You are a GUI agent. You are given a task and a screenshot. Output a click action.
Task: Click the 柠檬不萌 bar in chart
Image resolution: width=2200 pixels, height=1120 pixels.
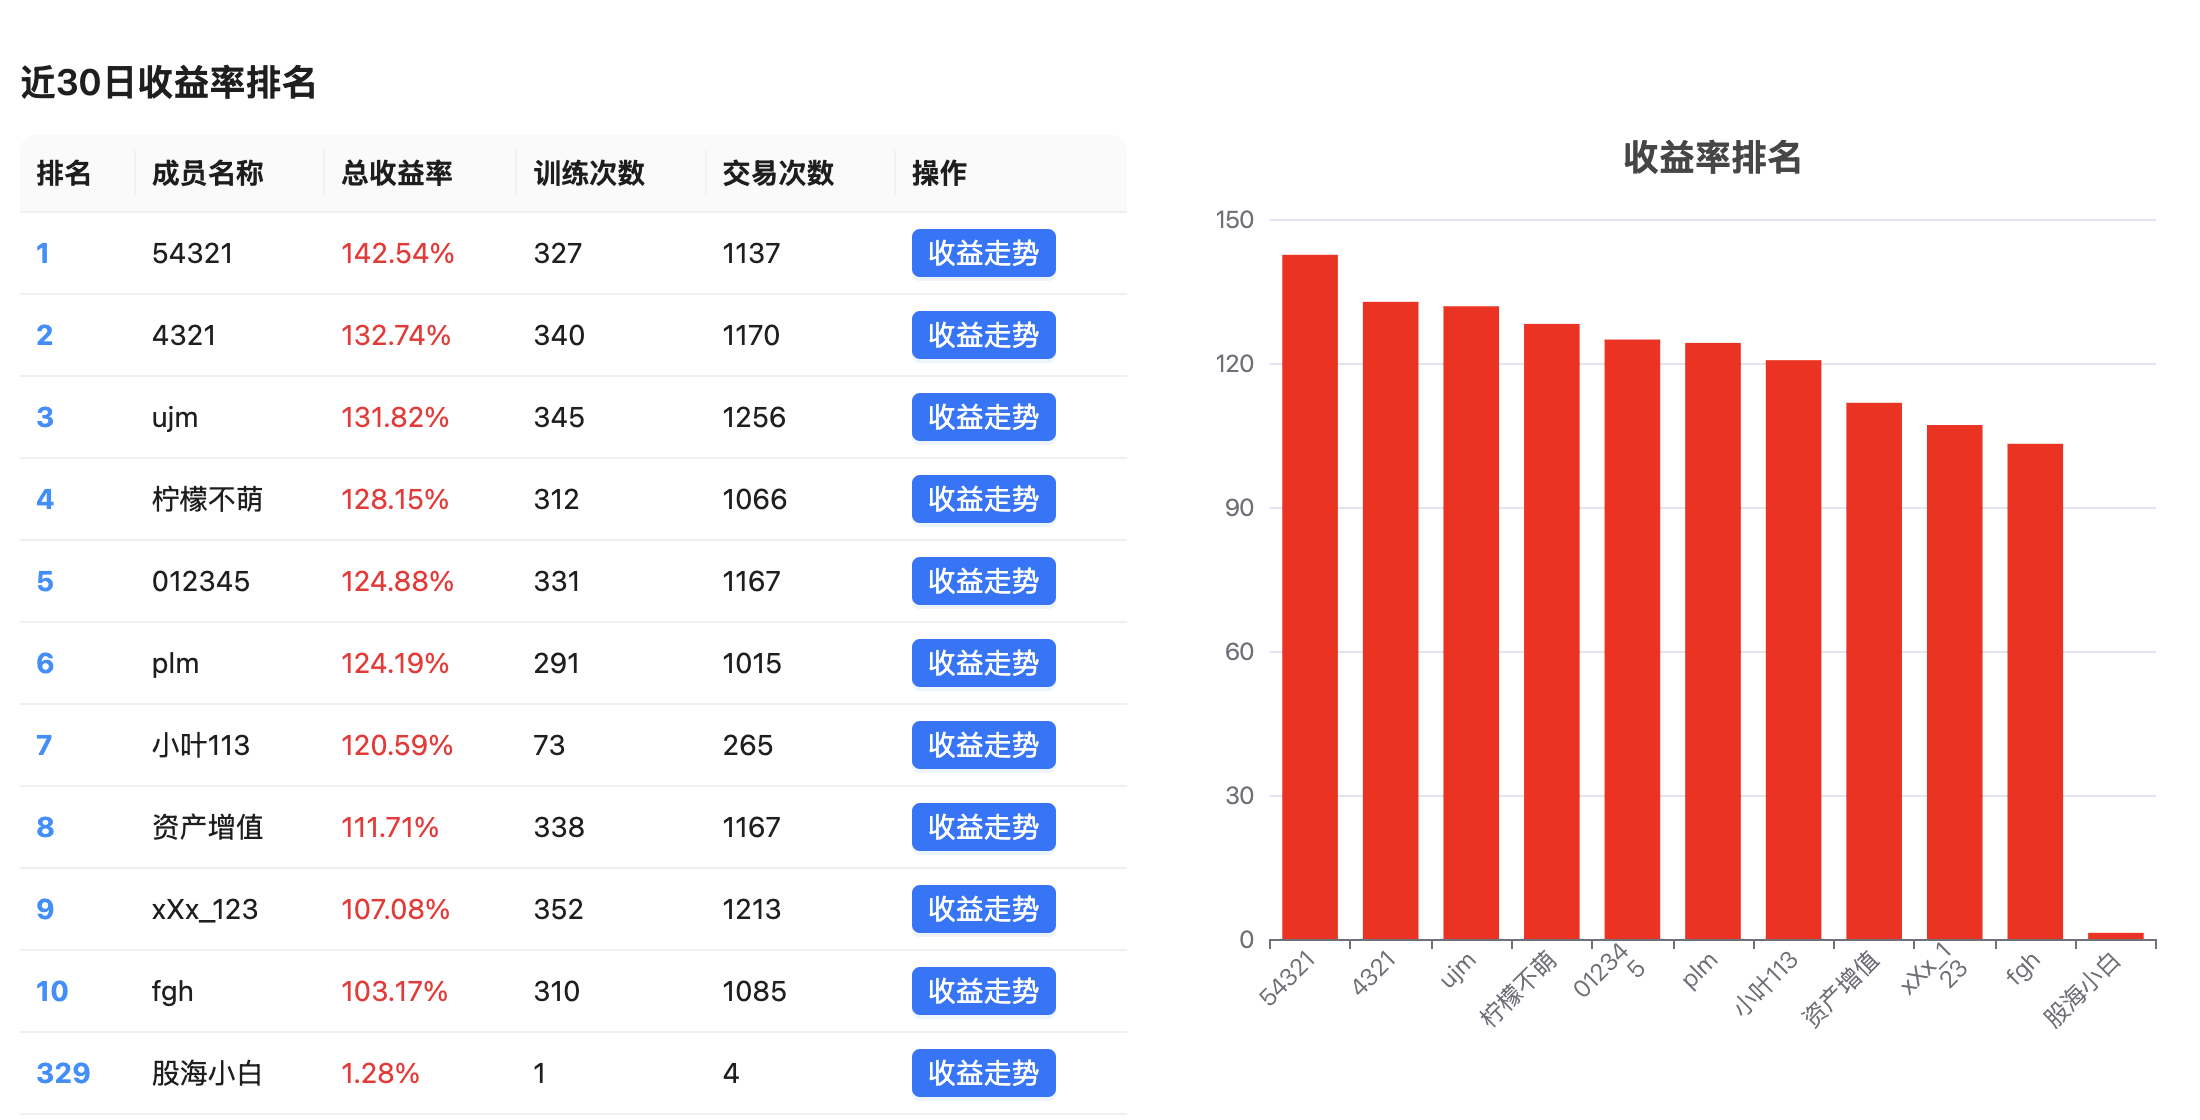pyautogui.click(x=1552, y=632)
